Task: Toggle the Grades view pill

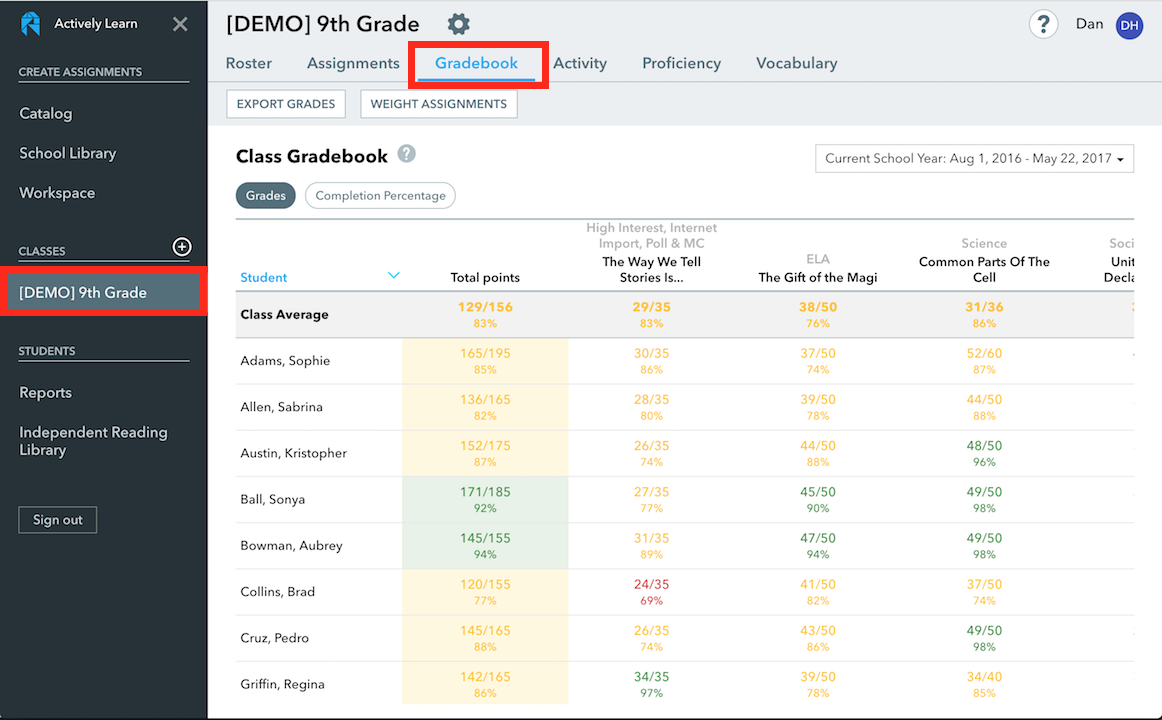Action: (x=265, y=196)
